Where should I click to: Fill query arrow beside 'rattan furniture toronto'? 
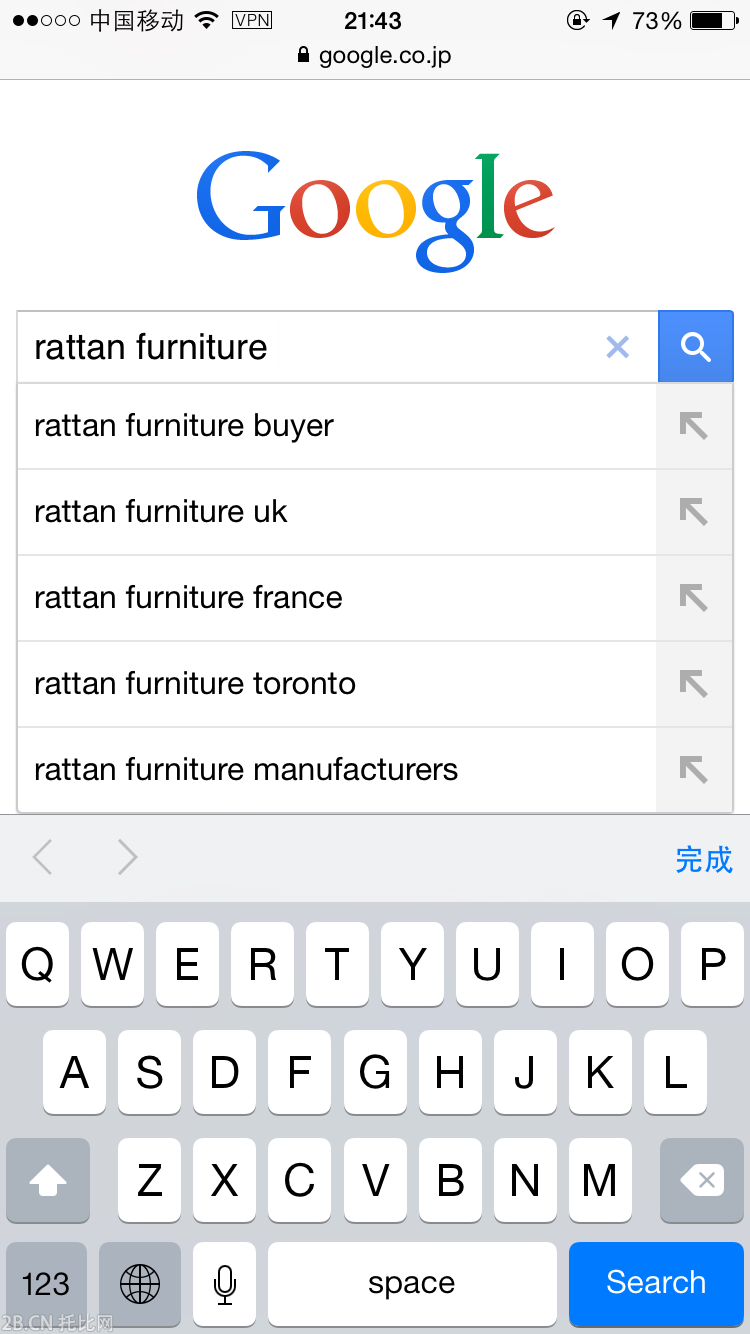694,684
